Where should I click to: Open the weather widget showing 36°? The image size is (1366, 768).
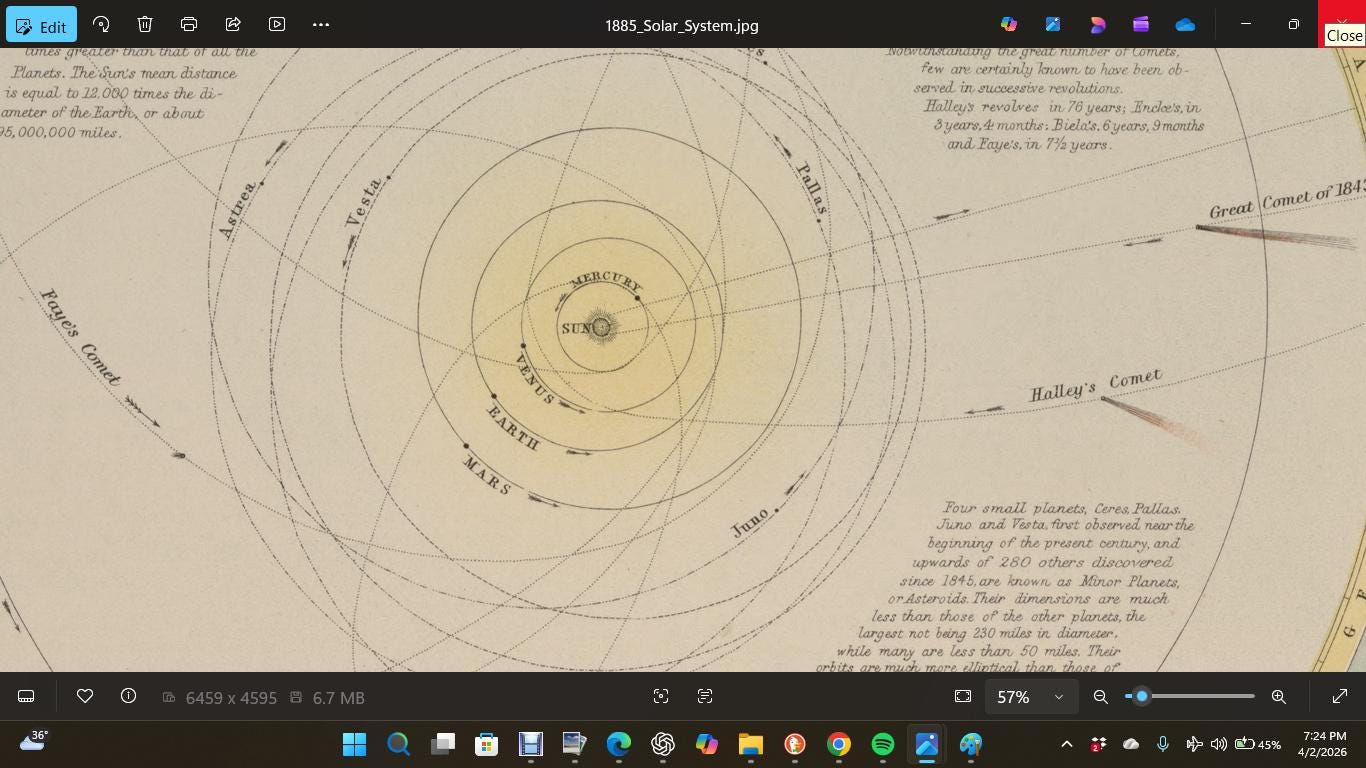point(34,742)
